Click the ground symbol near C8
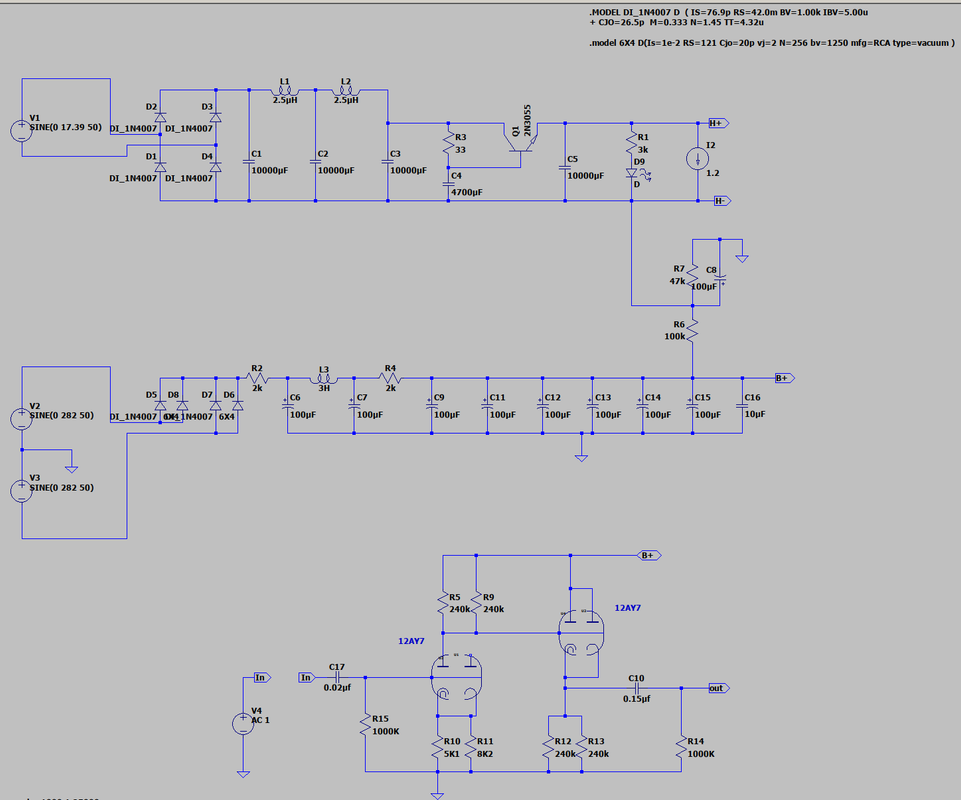The height and width of the screenshot is (800, 961). click(x=742, y=259)
